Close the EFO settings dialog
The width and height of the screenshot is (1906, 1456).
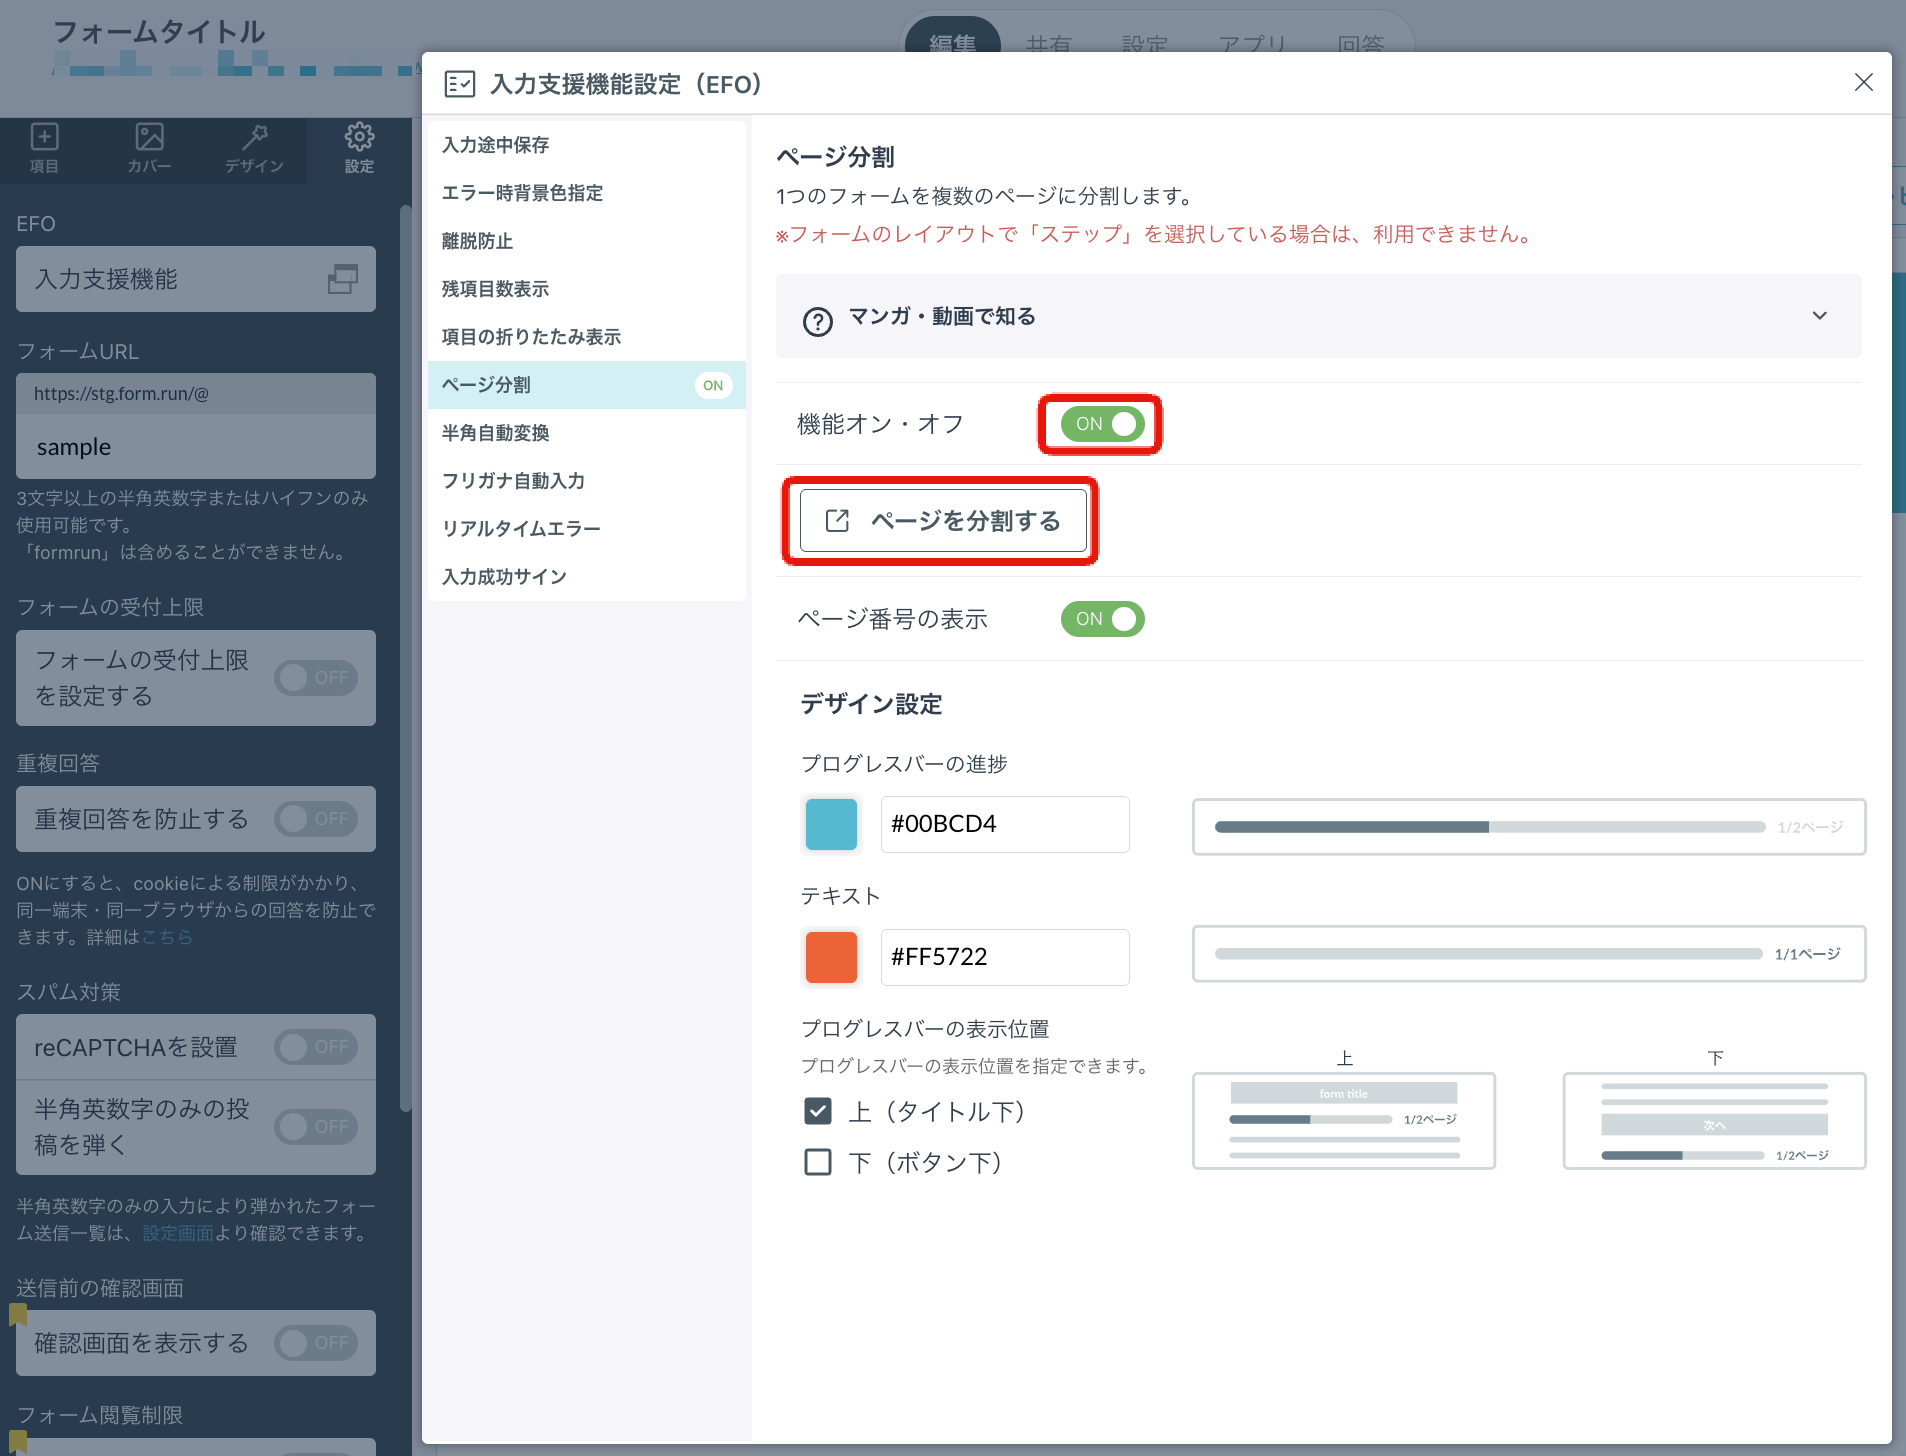pos(1863,82)
